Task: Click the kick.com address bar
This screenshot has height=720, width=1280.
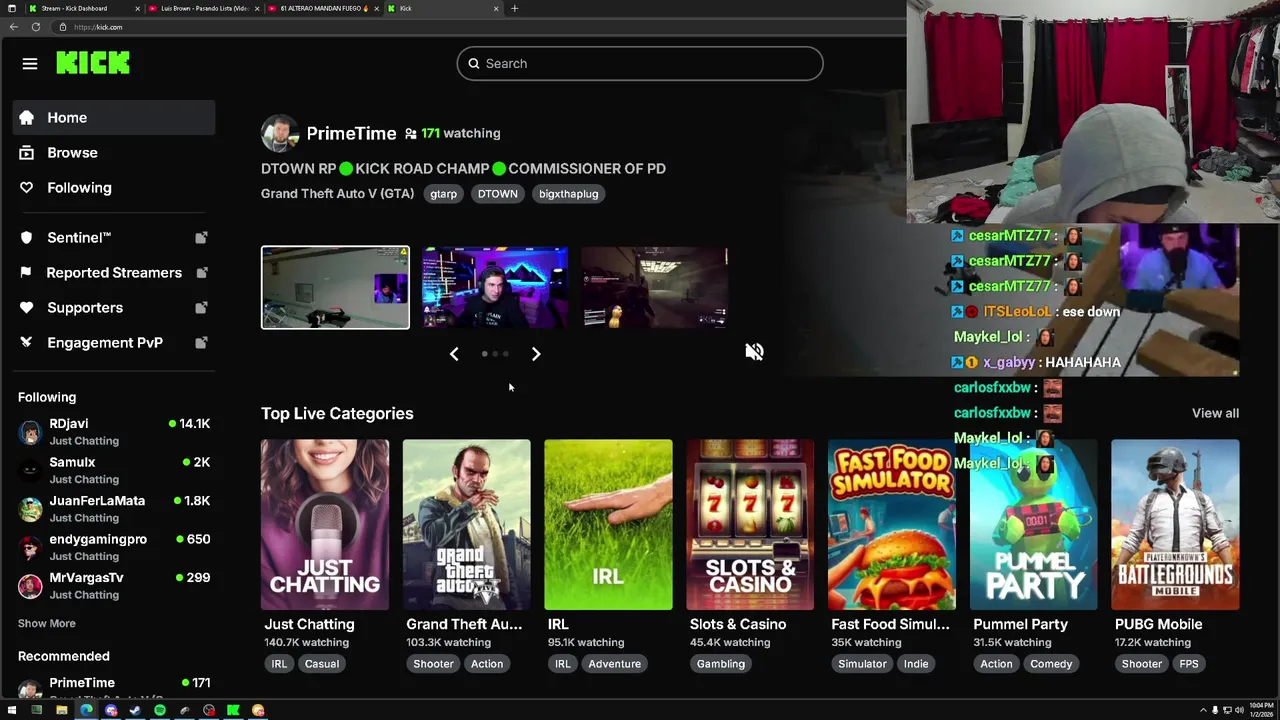Action: (x=480, y=27)
